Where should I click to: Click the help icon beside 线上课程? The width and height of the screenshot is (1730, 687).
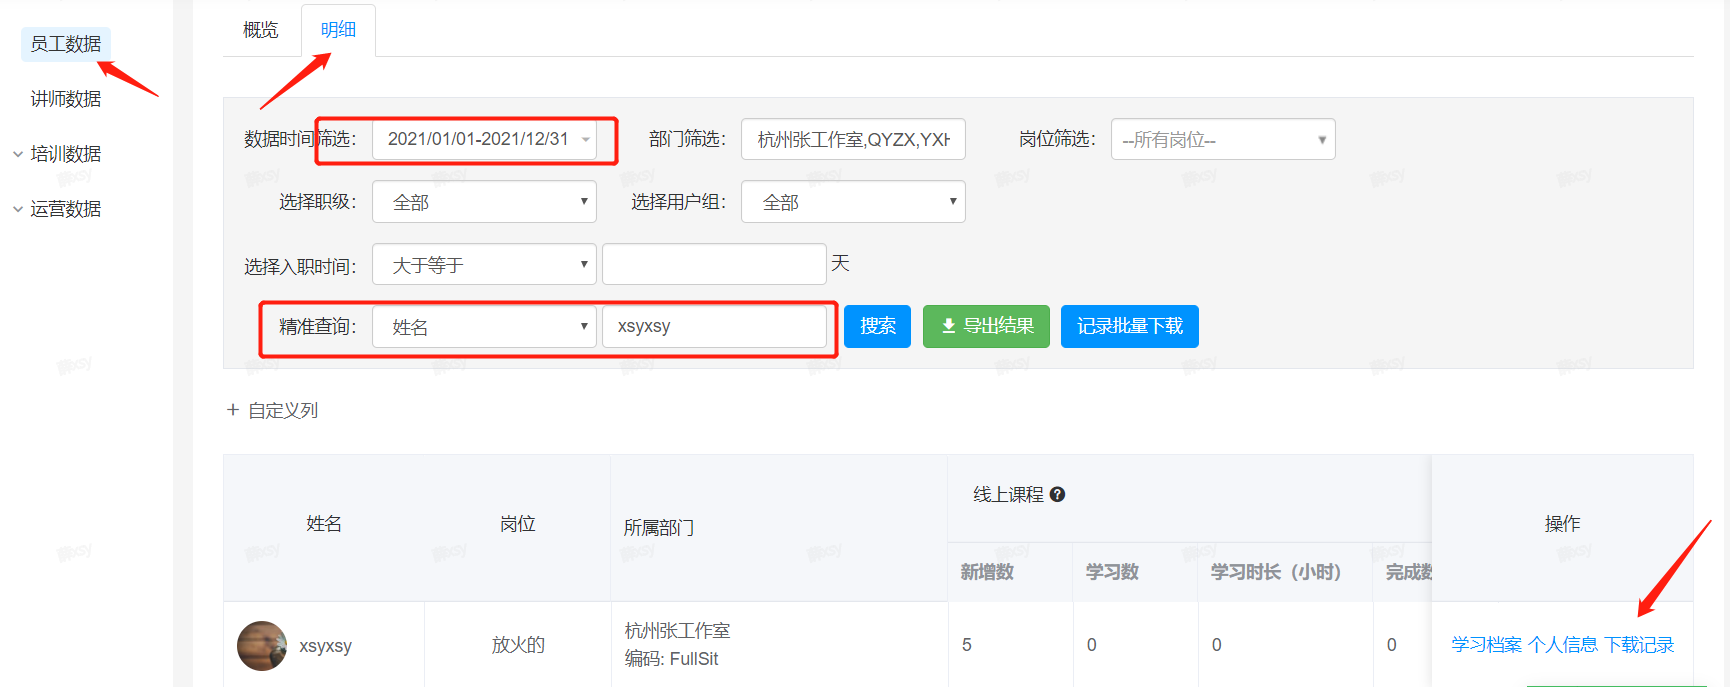pos(1057,495)
